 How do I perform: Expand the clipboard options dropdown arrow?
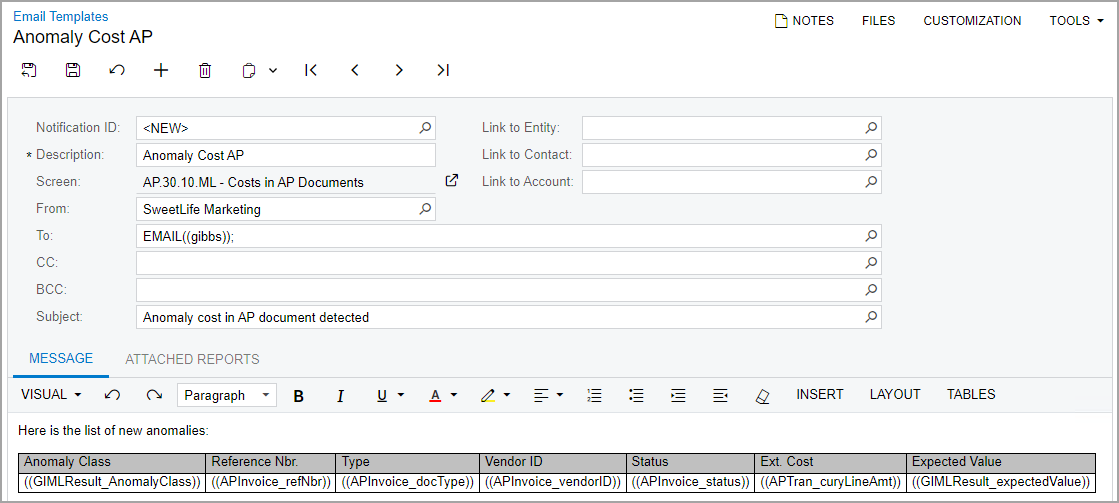pos(273,70)
